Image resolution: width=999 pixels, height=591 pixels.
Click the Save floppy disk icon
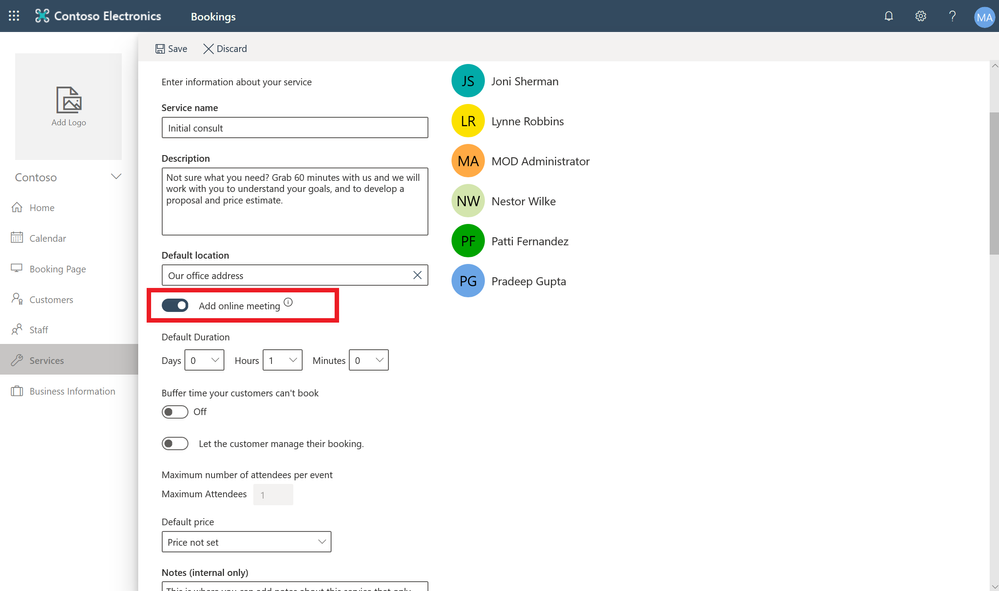click(x=160, y=49)
